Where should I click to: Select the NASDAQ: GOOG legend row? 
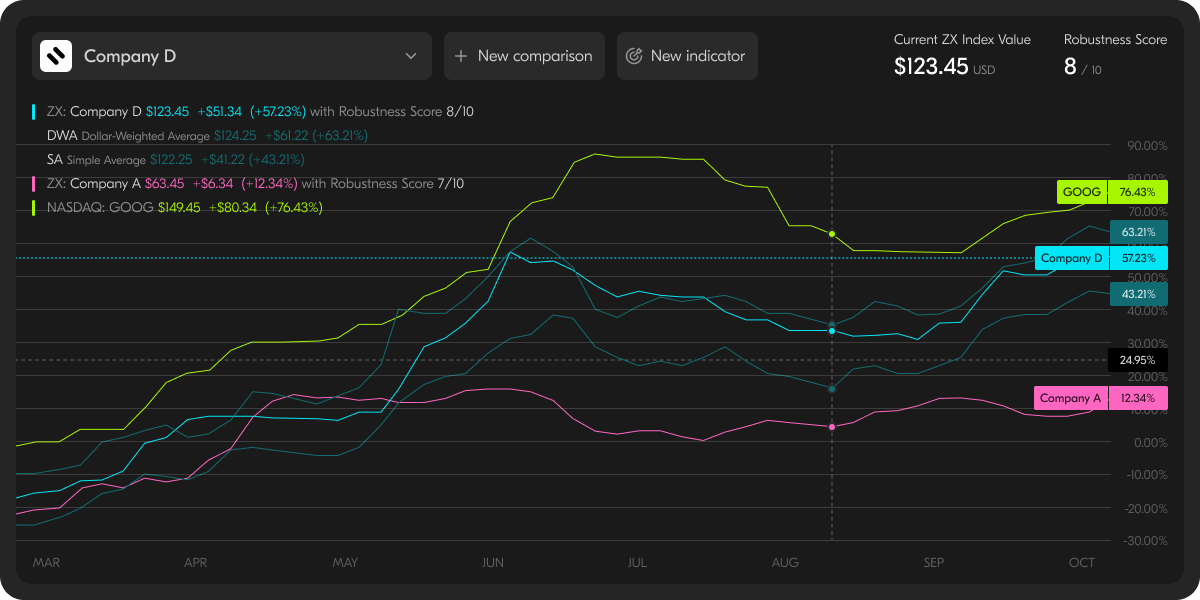coord(177,208)
